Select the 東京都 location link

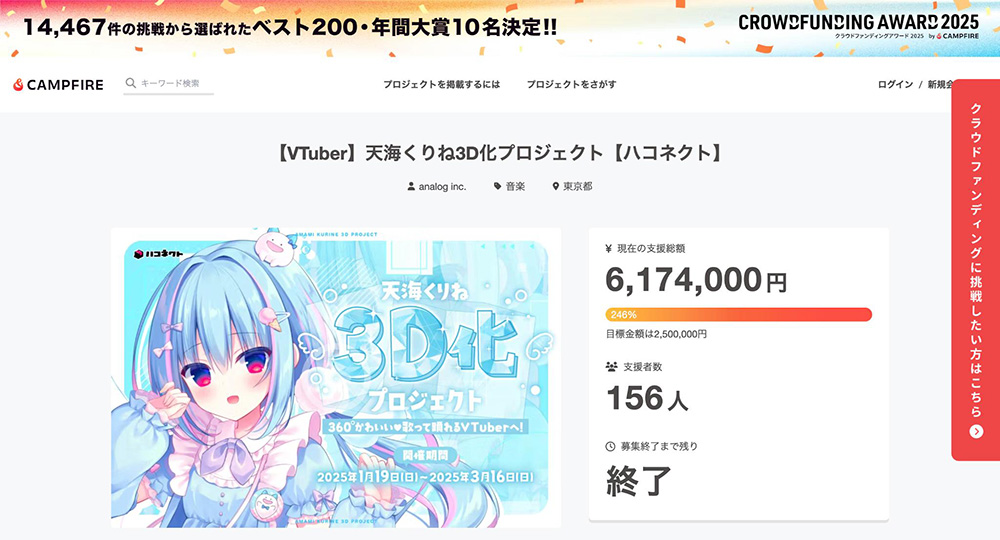point(577,186)
